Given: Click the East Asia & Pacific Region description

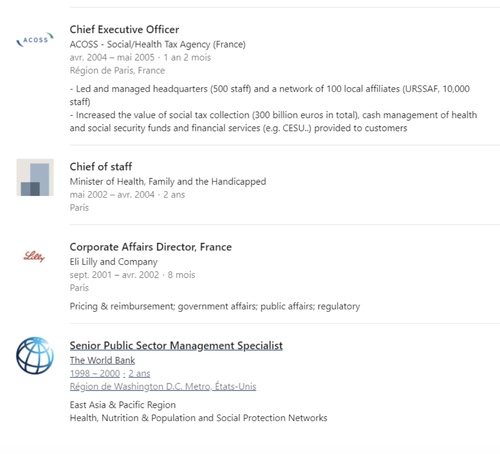Looking at the screenshot, I should (123, 405).
